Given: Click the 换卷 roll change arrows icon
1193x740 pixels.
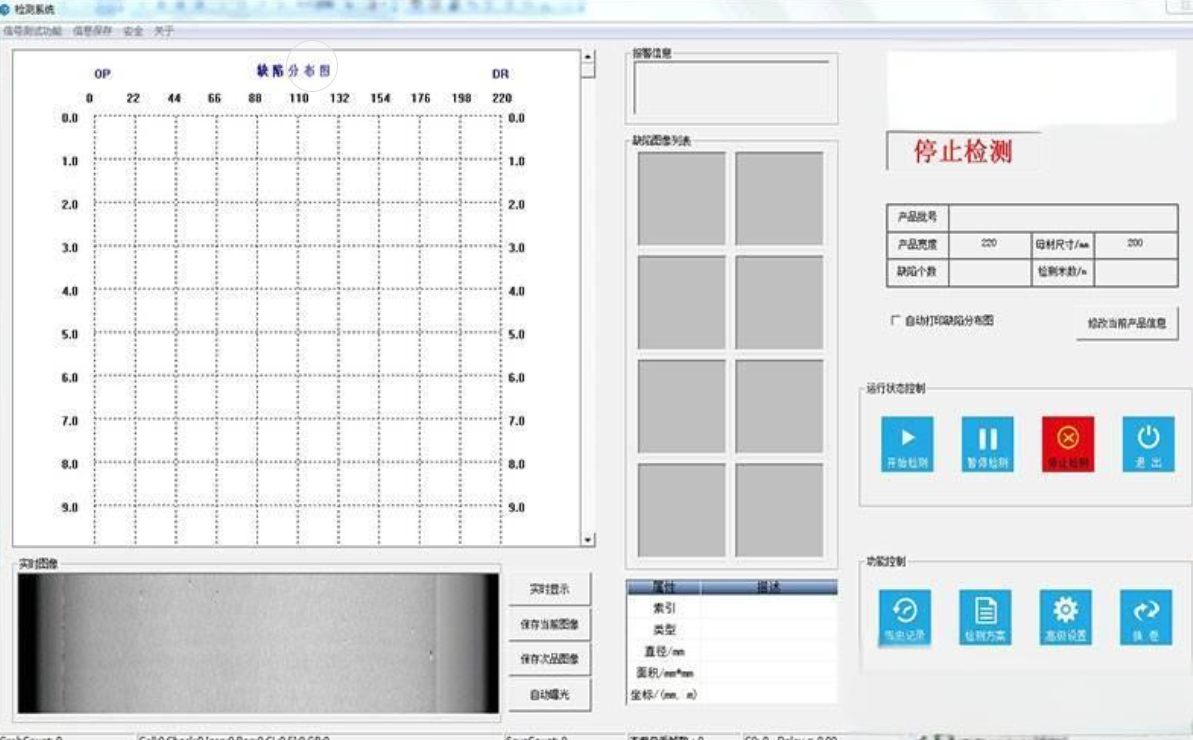Looking at the screenshot, I should point(1146,617).
